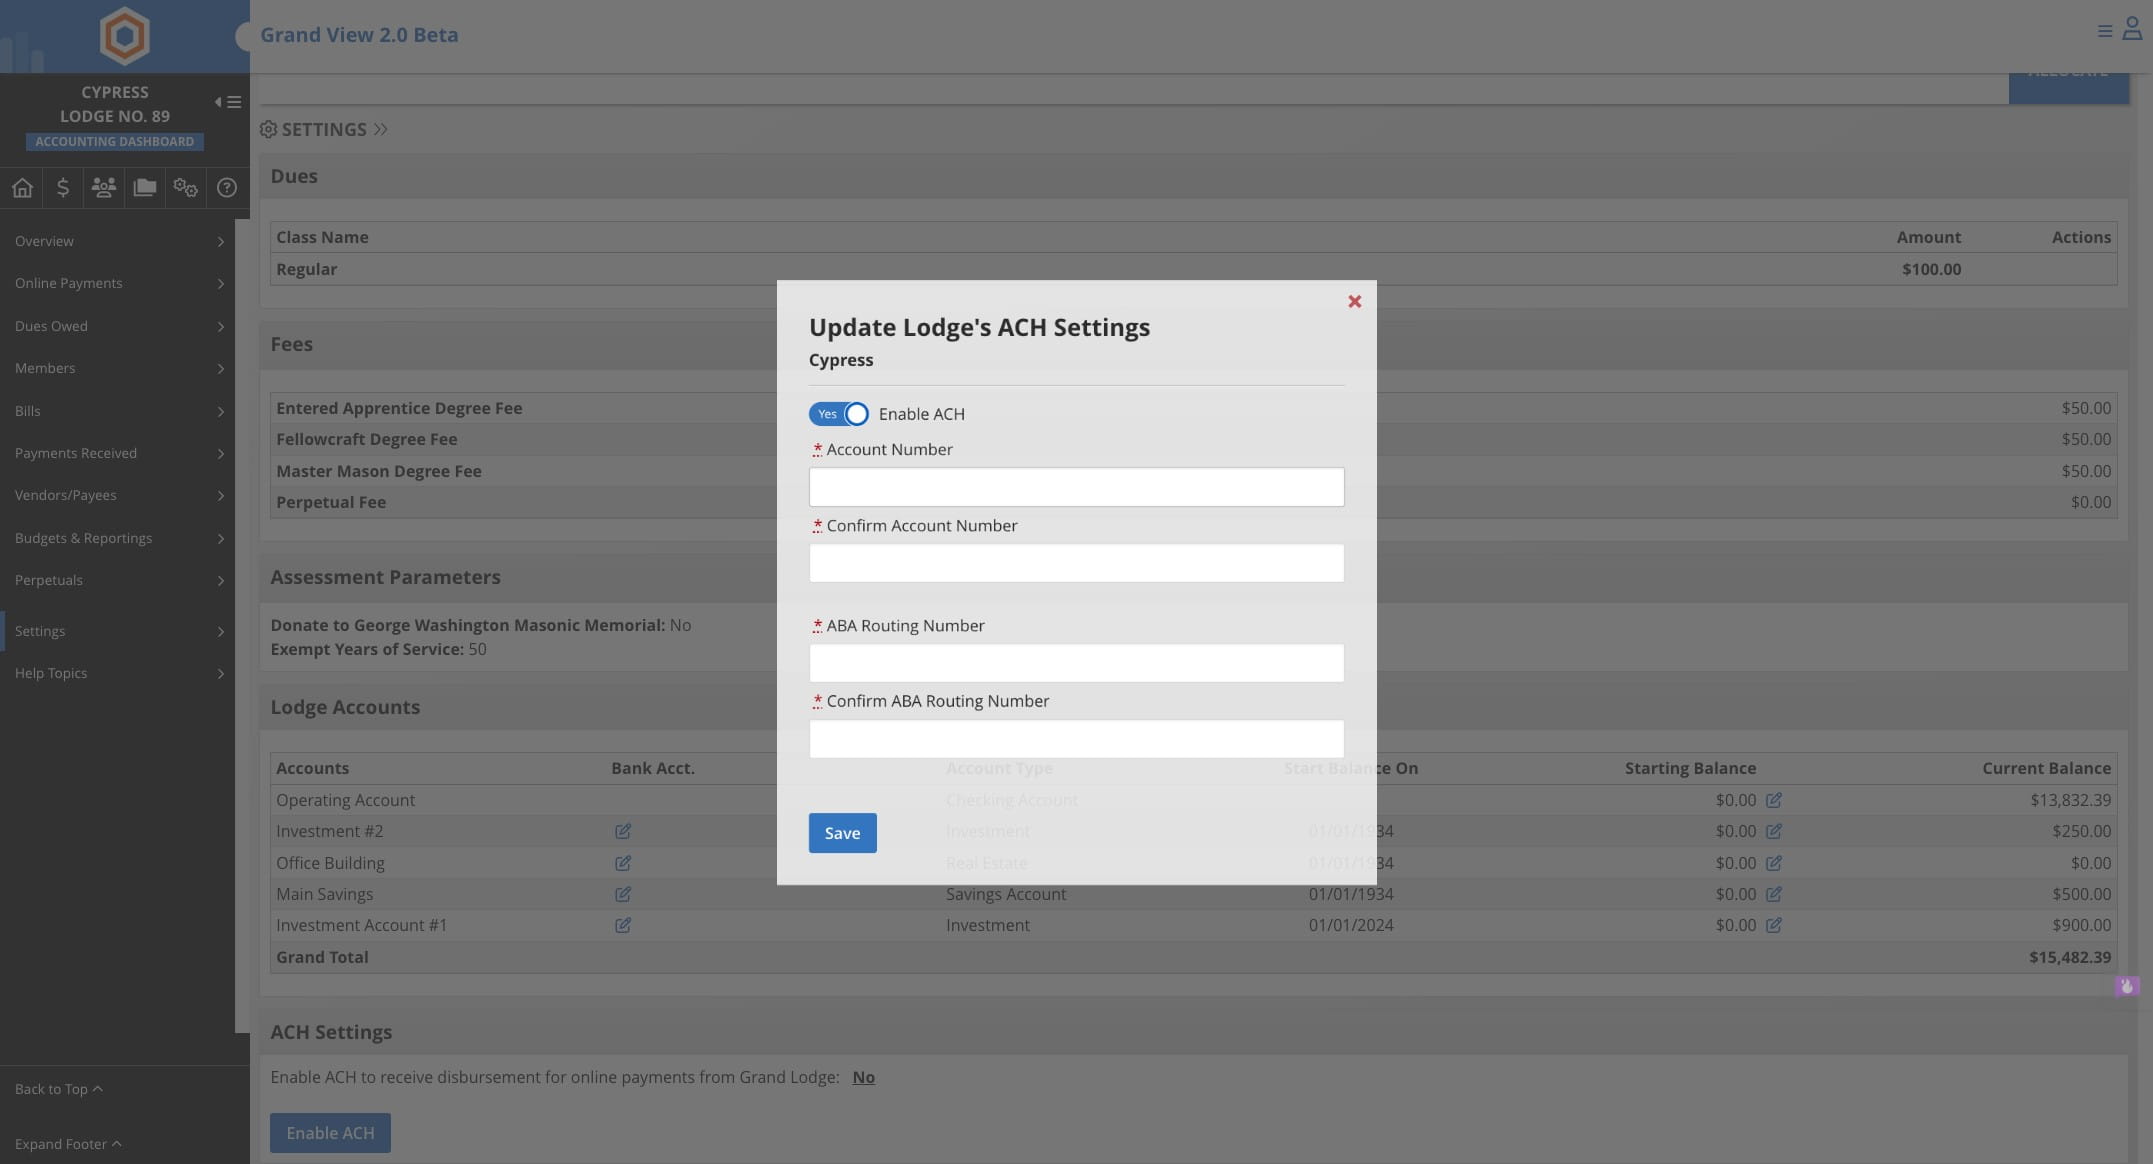Expand the Vendors/Payees menu item
Screen dimensions: 2153x1164
pyautogui.click(x=117, y=495)
